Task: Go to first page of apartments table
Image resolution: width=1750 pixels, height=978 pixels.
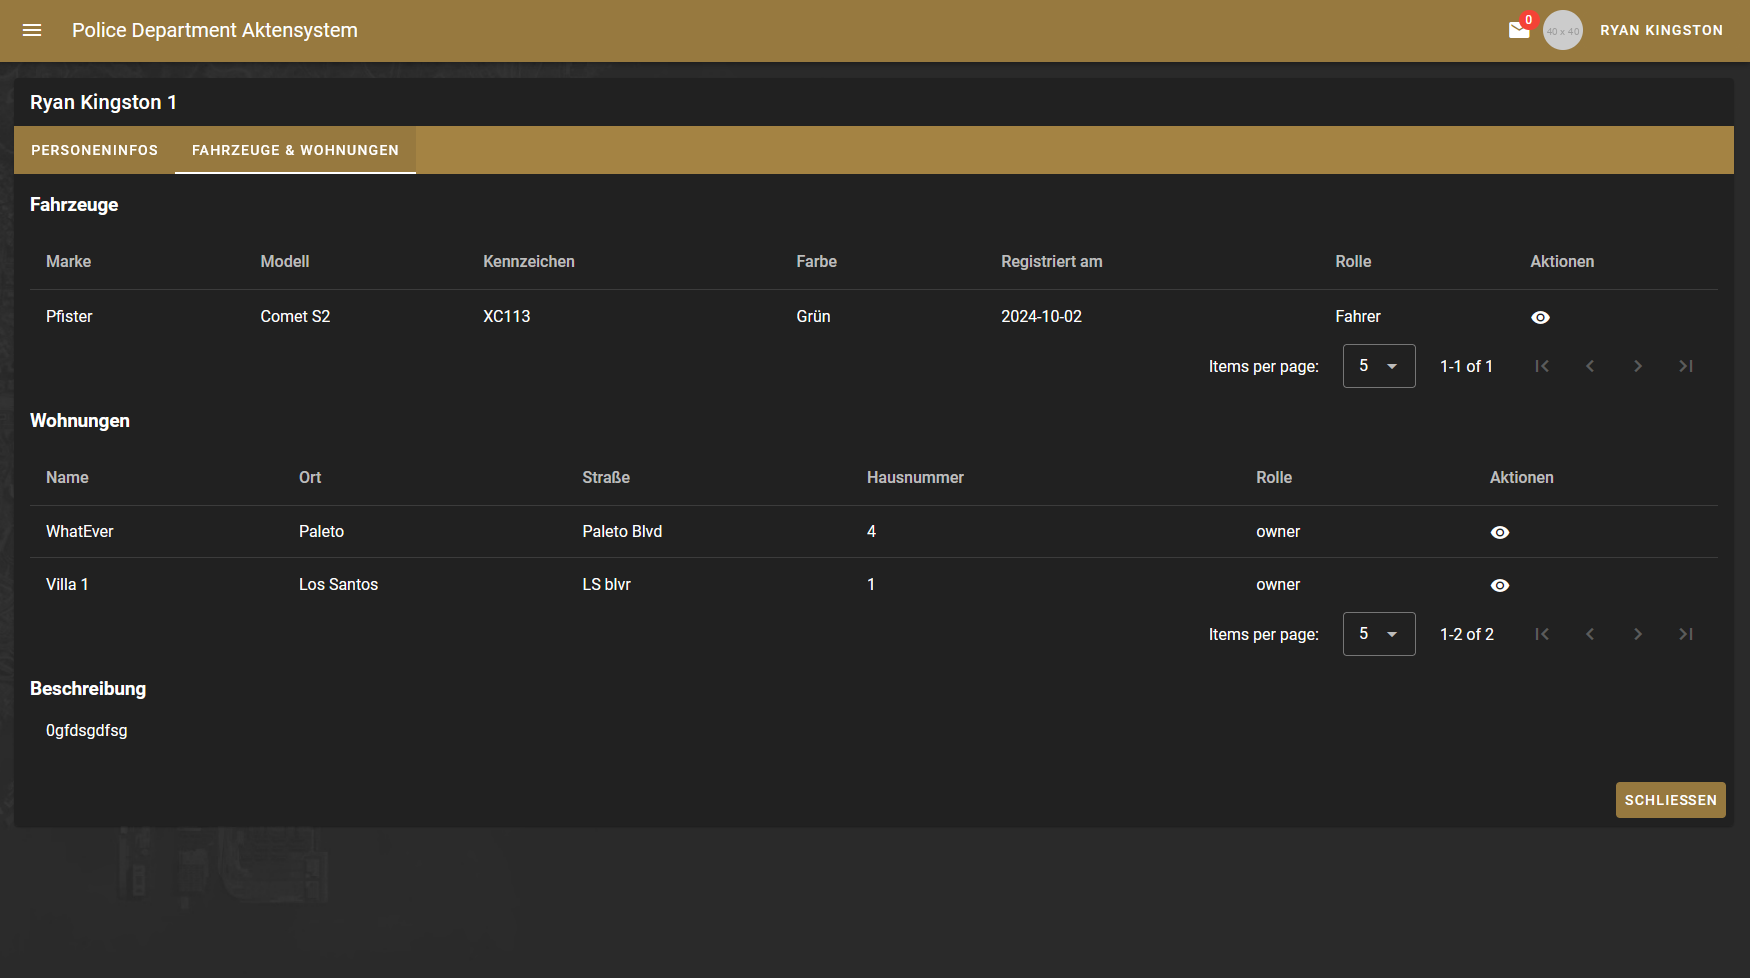Action: [1542, 634]
